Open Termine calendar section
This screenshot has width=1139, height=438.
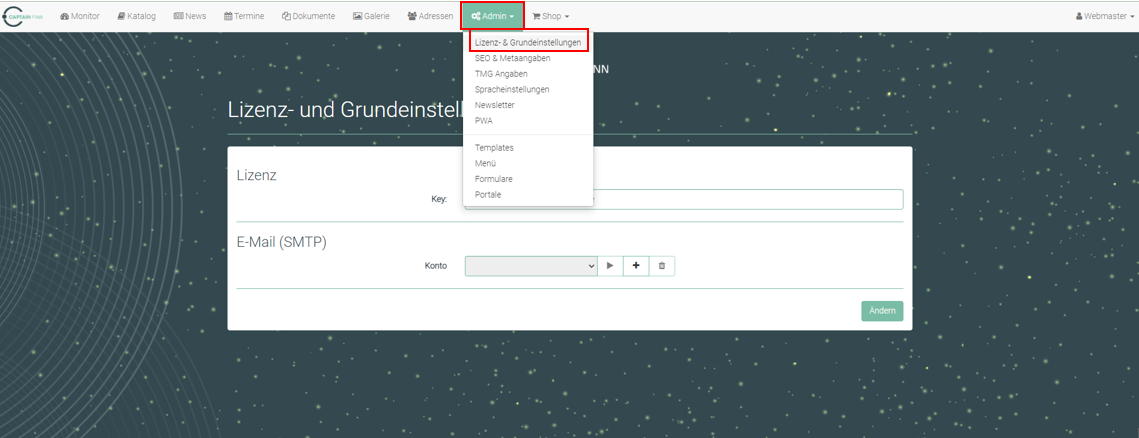coord(244,16)
